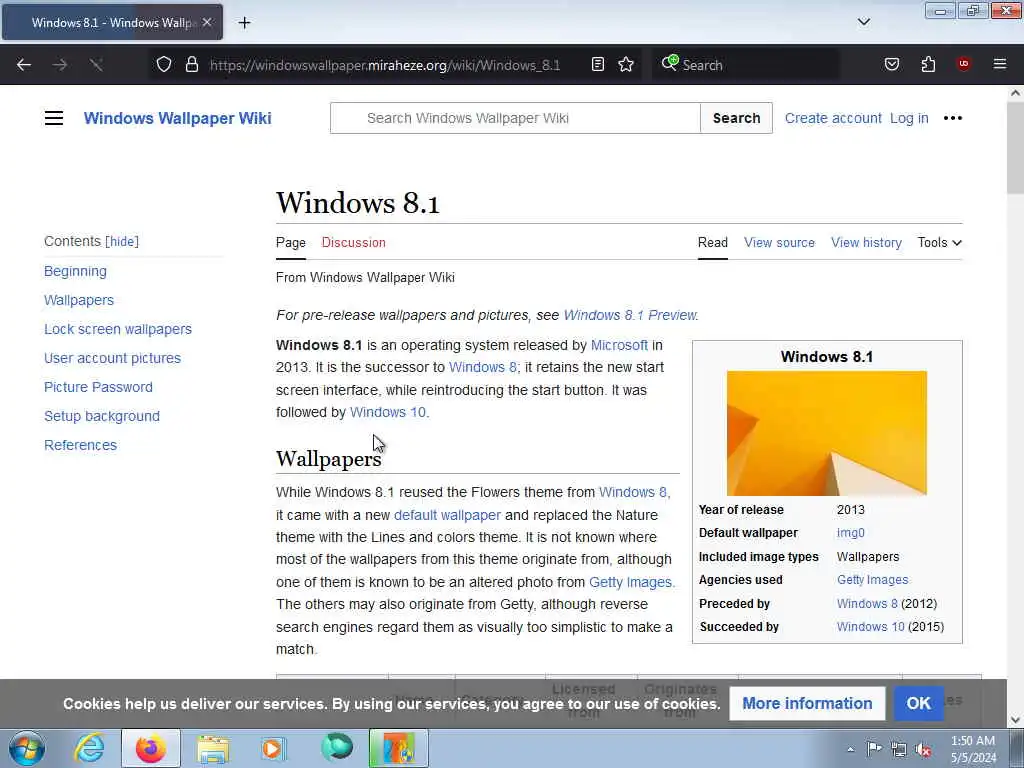This screenshot has width=1024, height=768.
Task: Open the img0 infobox link
Action: [x=850, y=533]
